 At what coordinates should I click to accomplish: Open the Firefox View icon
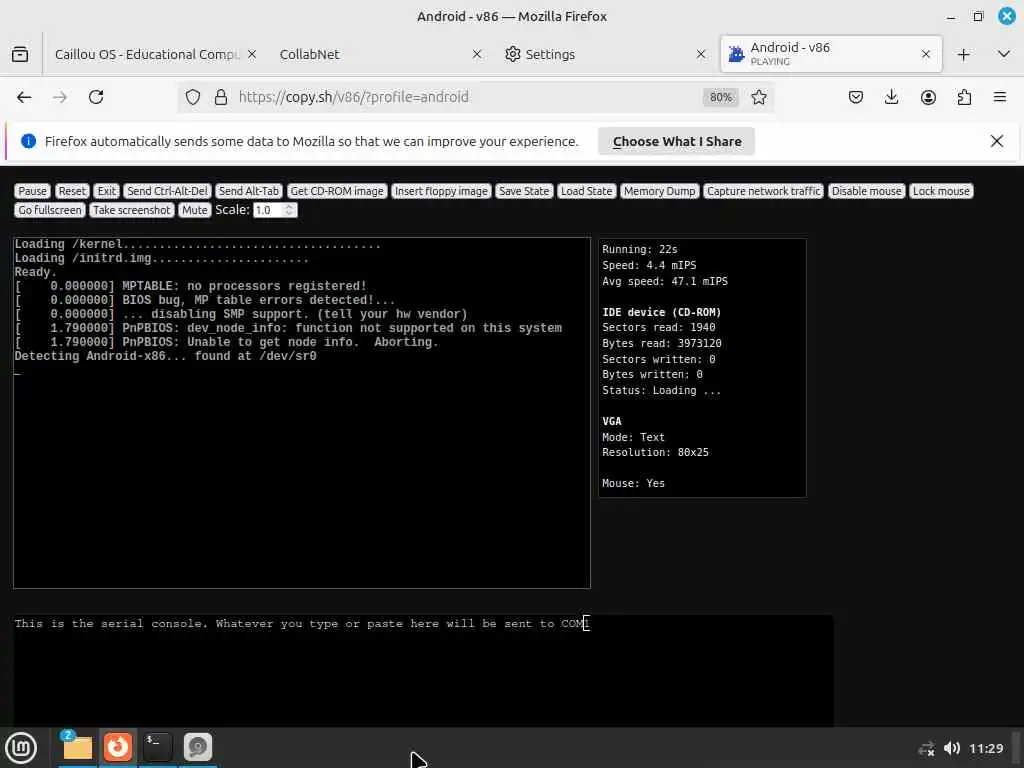[20, 54]
